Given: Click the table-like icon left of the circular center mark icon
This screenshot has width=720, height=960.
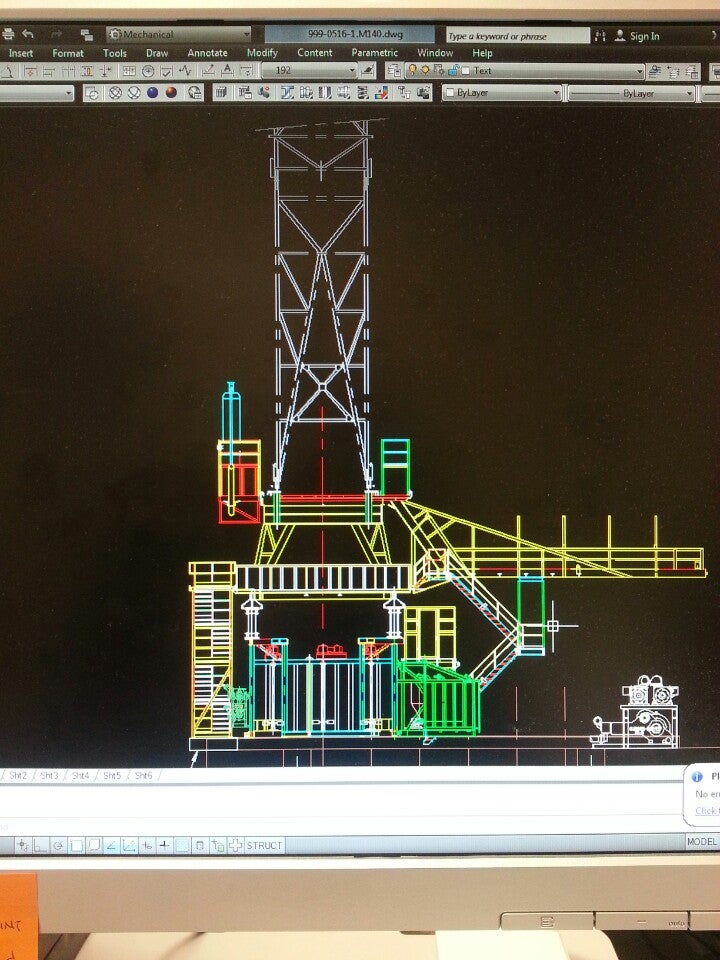Looking at the screenshot, I should pyautogui.click(x=129, y=71).
